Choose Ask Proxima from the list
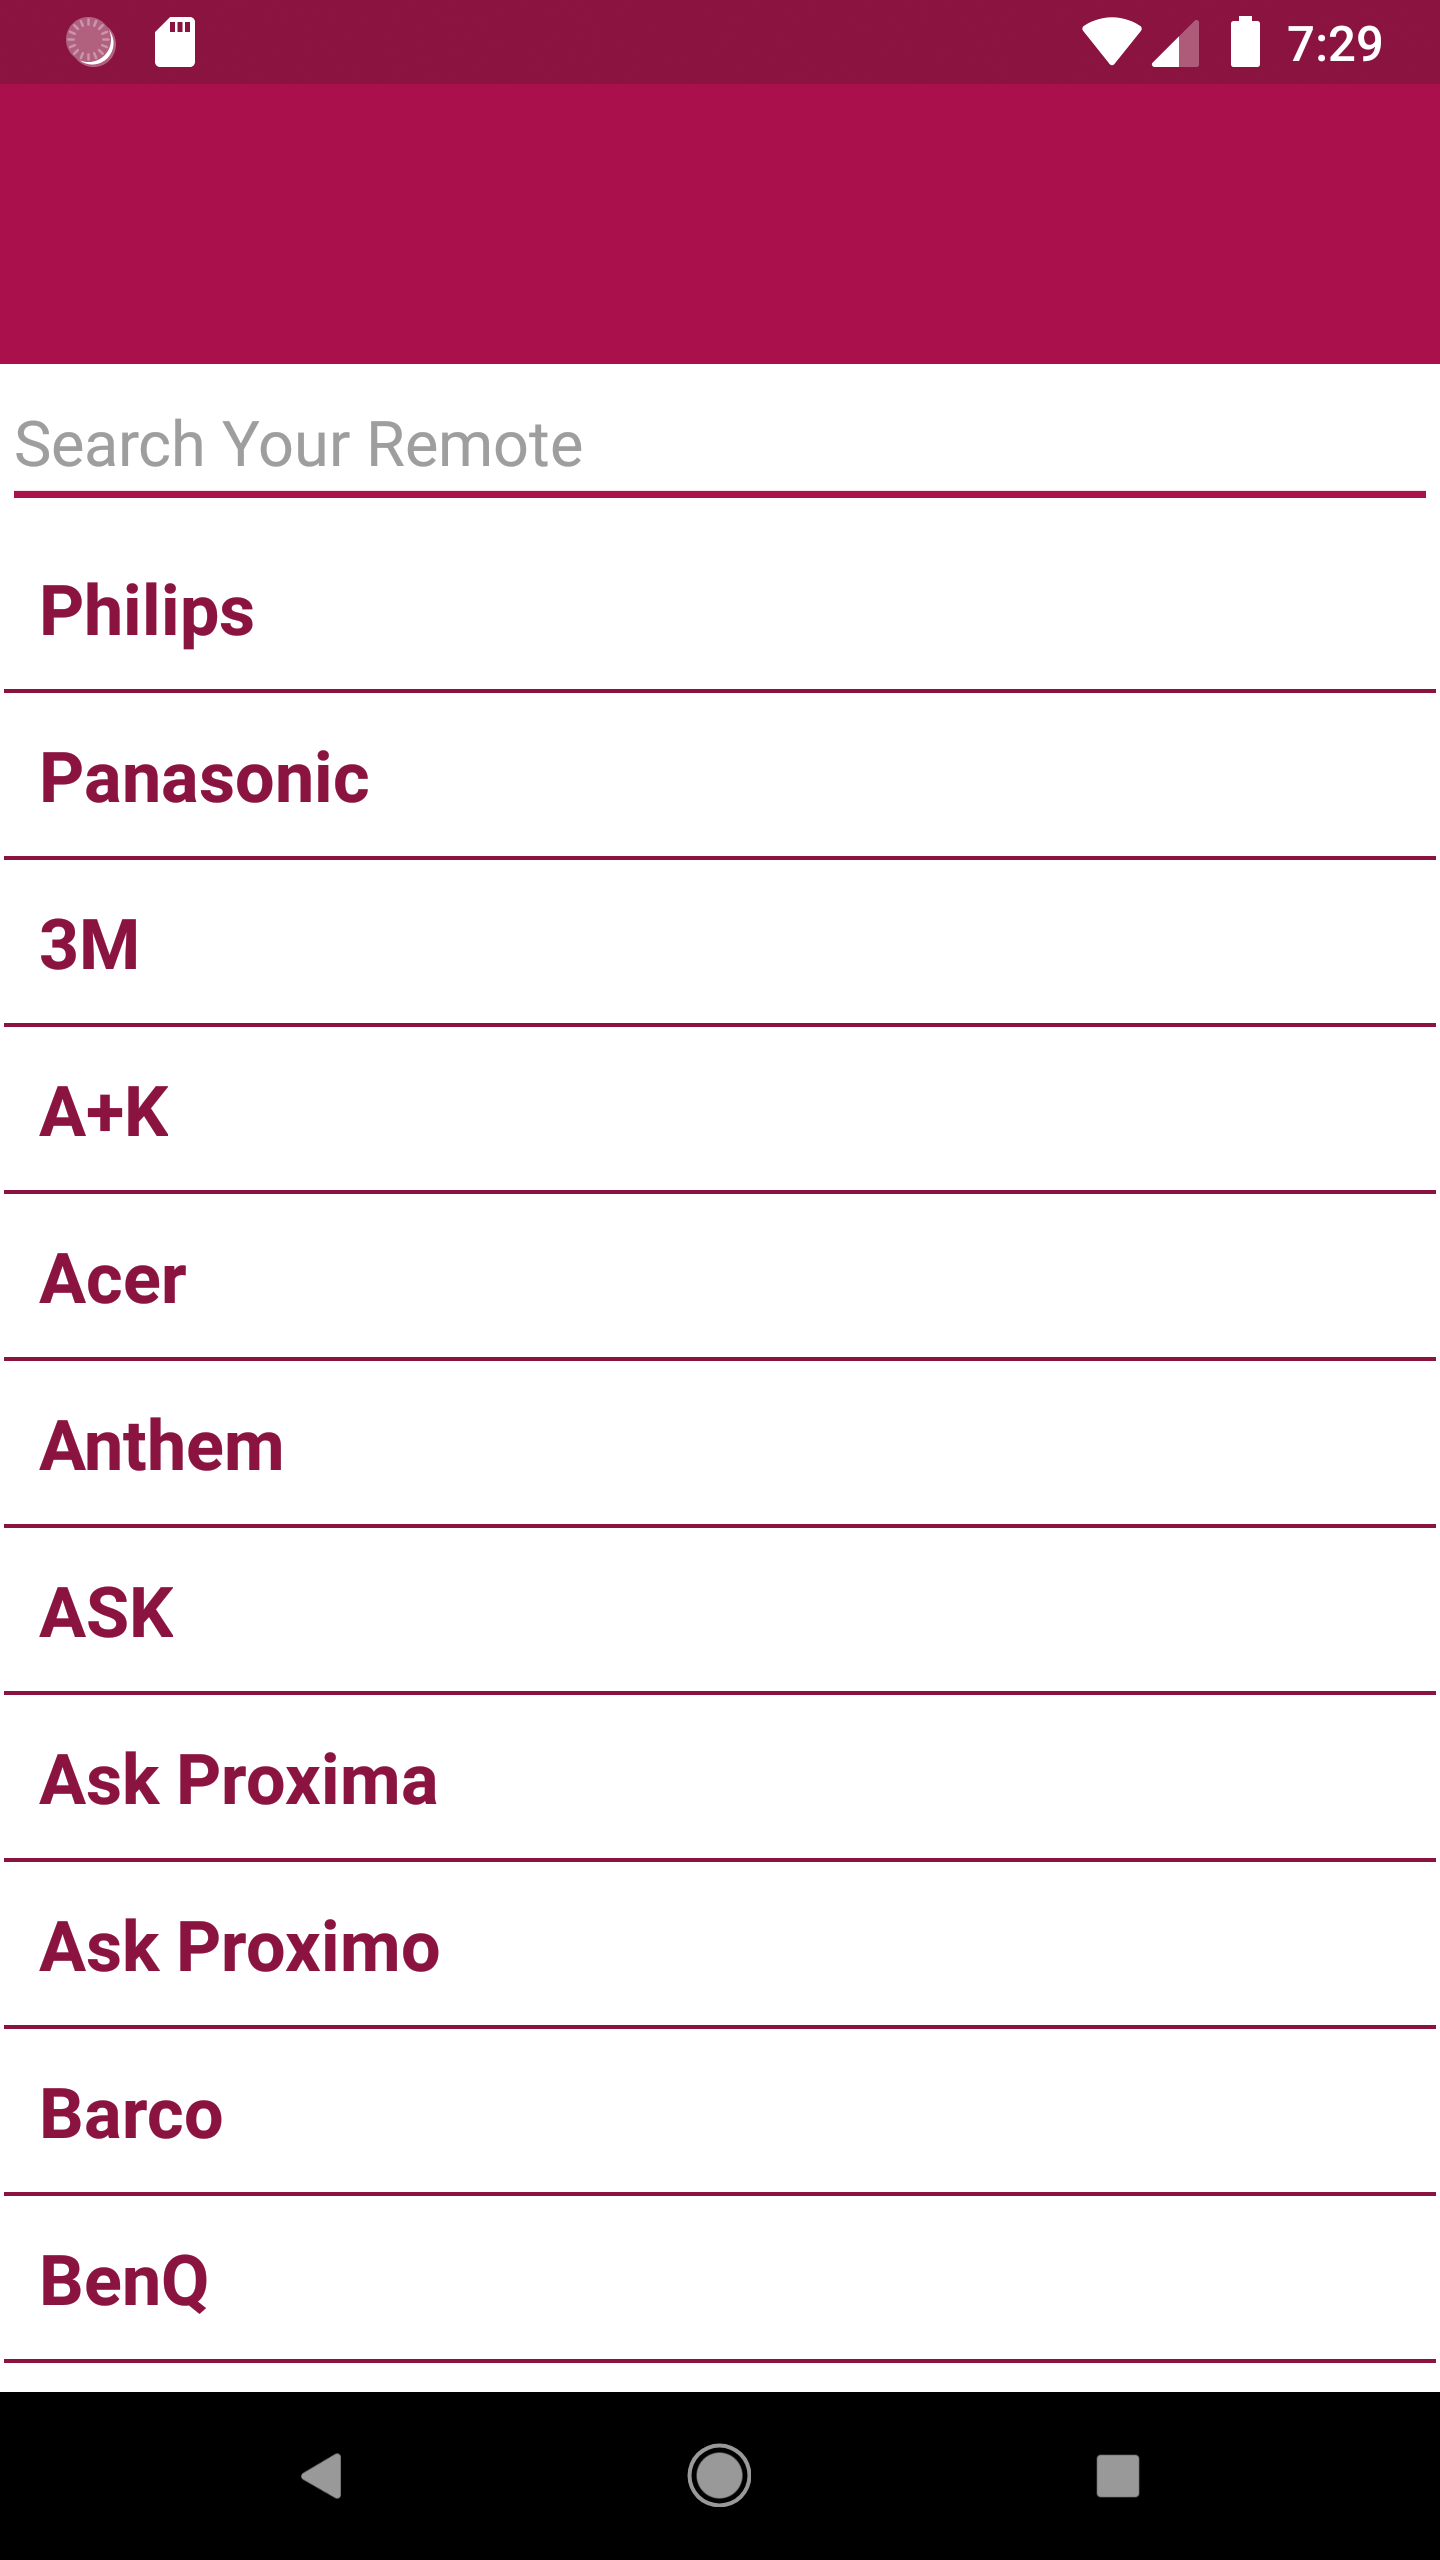1440x2560 pixels. [x=720, y=1780]
